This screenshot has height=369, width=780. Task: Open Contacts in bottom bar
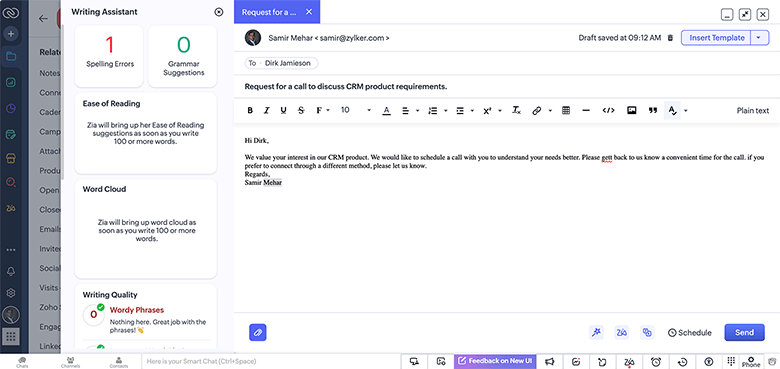tap(118, 362)
